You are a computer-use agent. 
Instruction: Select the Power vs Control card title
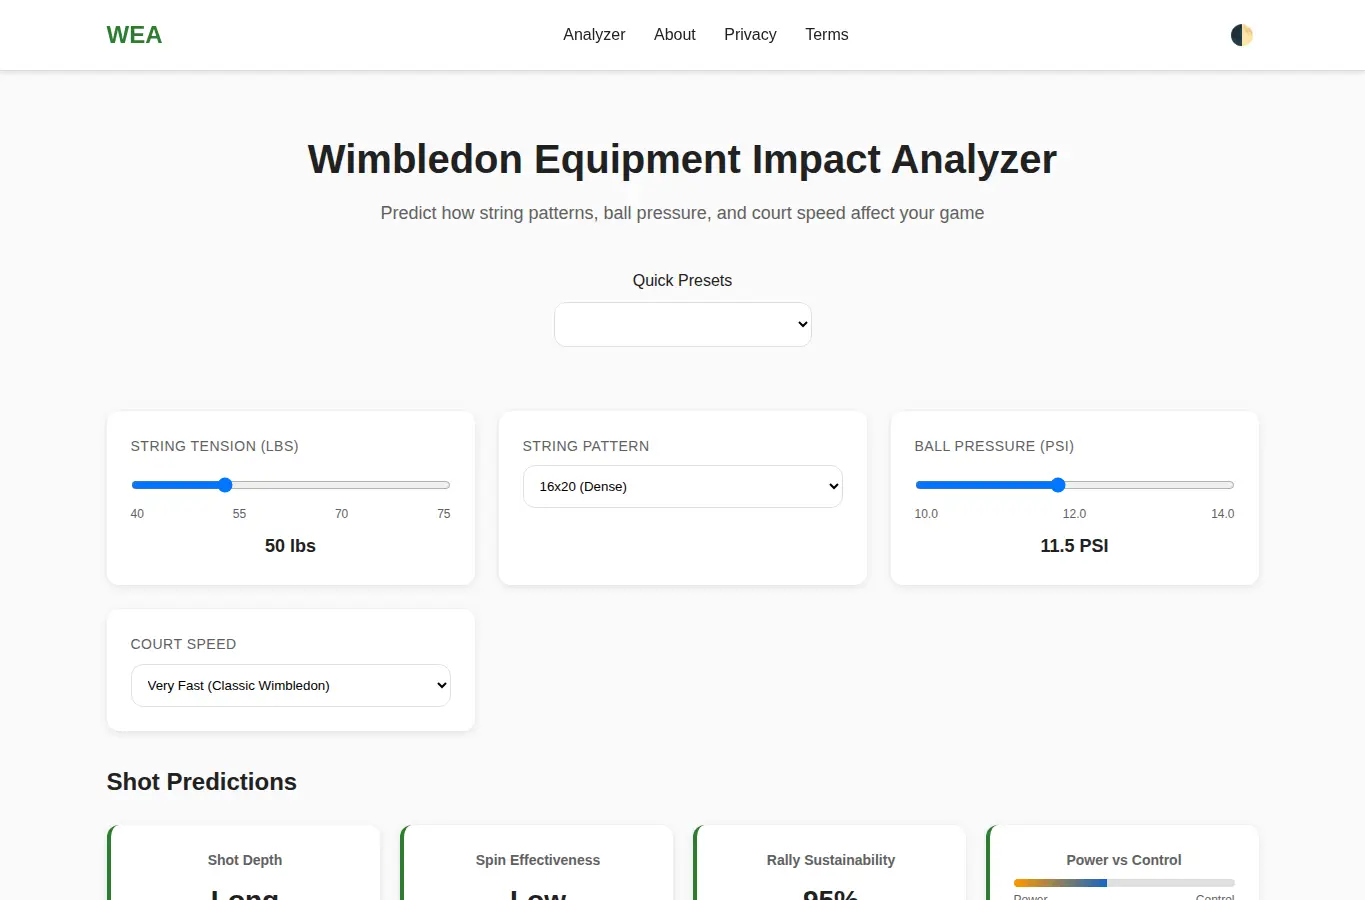1124,860
